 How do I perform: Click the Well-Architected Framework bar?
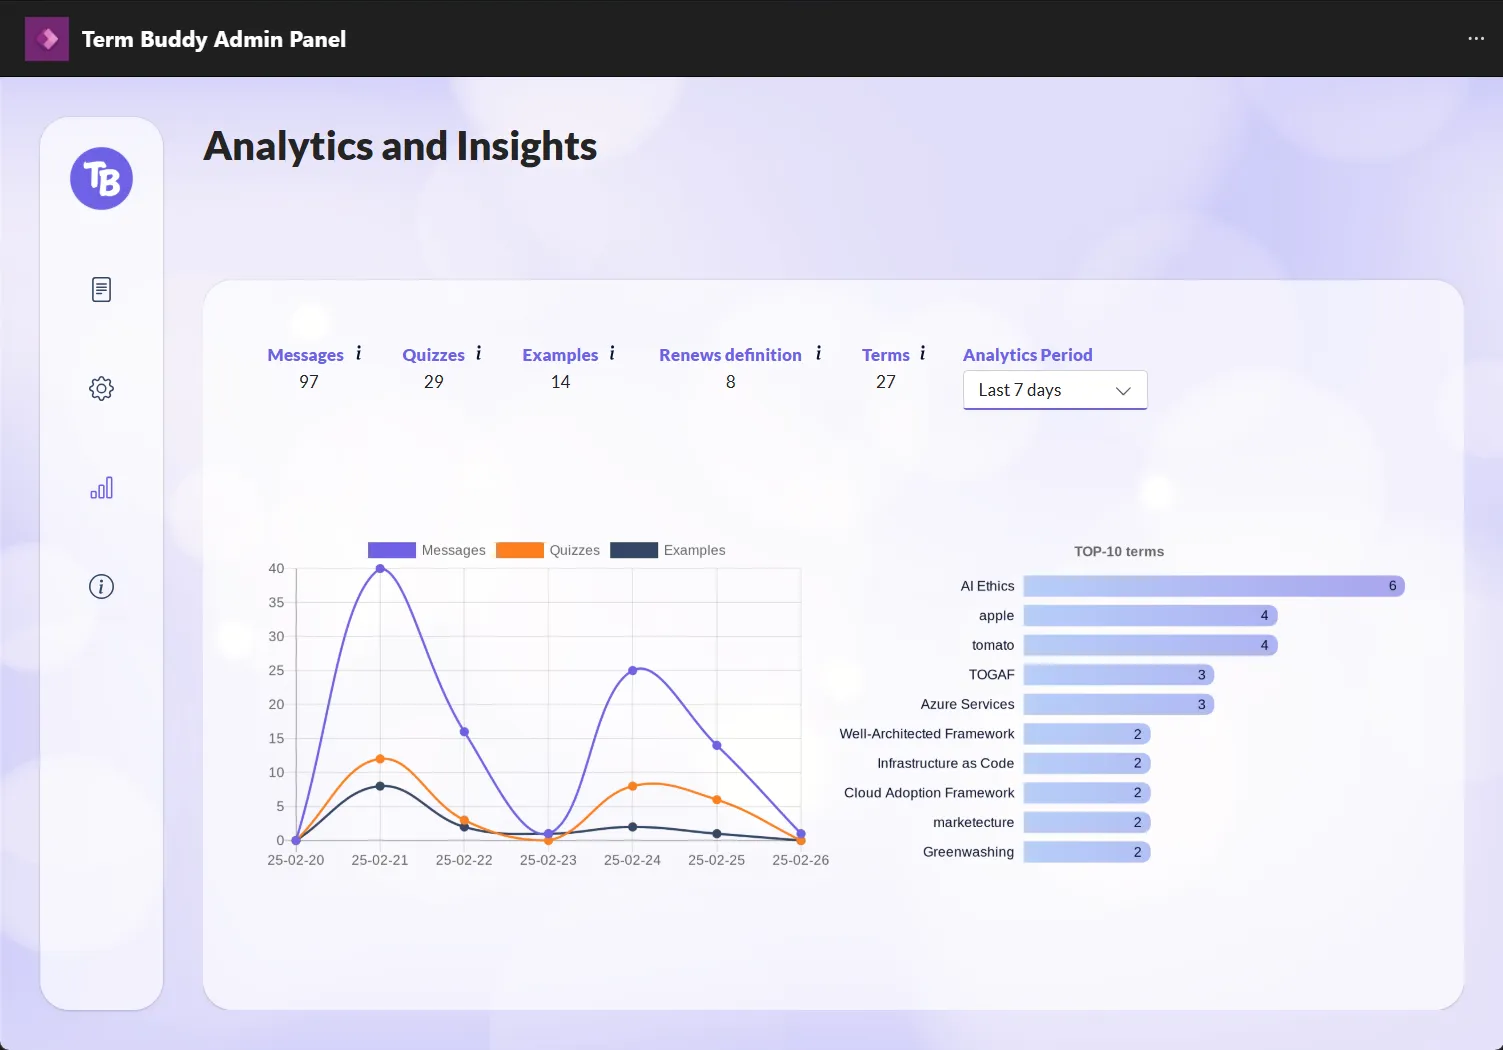(1087, 734)
